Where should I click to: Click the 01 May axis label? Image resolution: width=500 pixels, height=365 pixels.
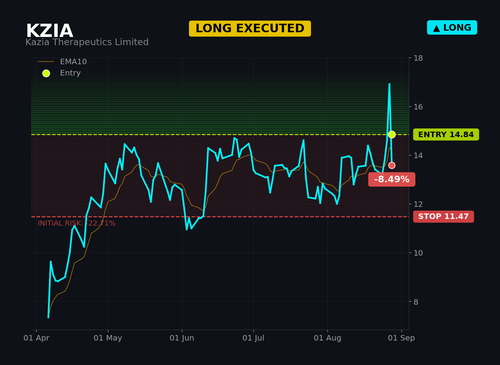point(108,338)
